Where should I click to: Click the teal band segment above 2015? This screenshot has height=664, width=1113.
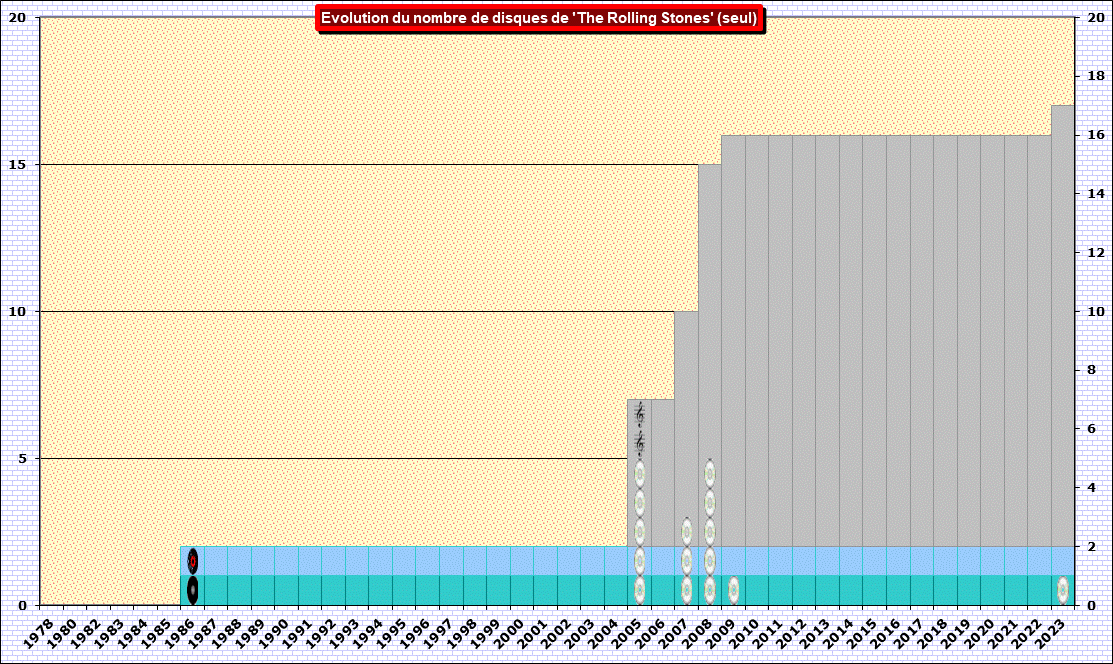(874, 590)
